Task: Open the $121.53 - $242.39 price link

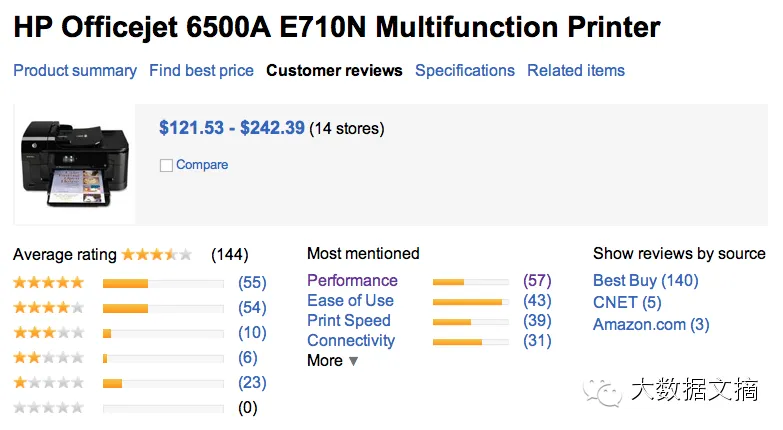Action: tap(232, 128)
